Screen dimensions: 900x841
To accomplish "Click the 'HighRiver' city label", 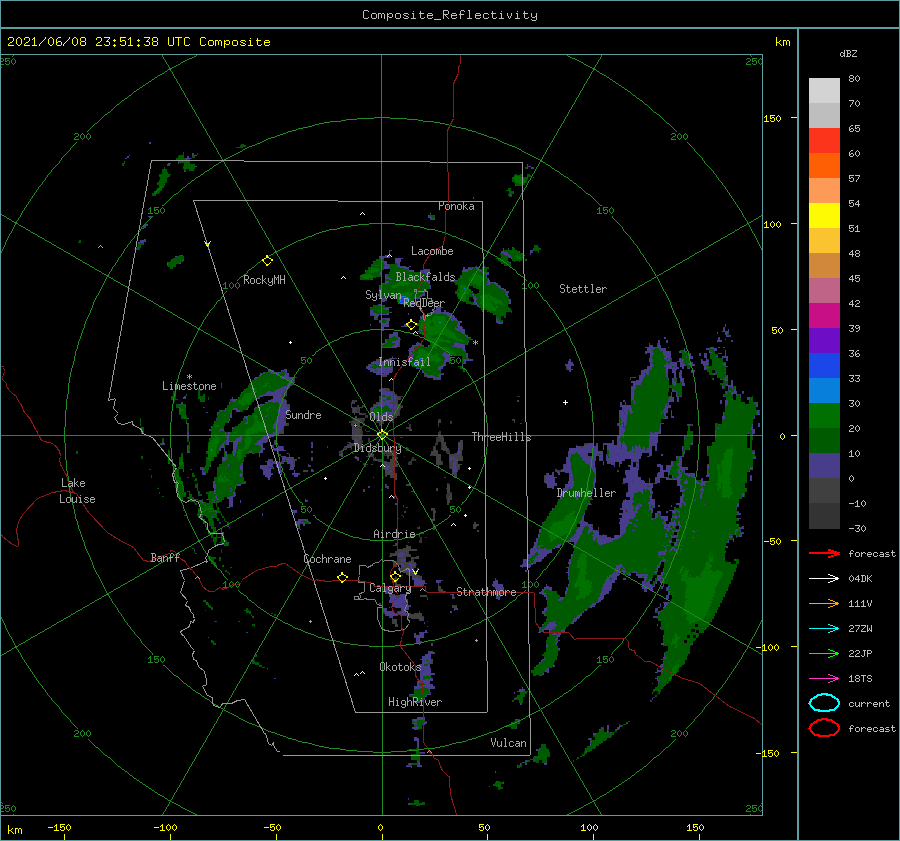I will [415, 702].
